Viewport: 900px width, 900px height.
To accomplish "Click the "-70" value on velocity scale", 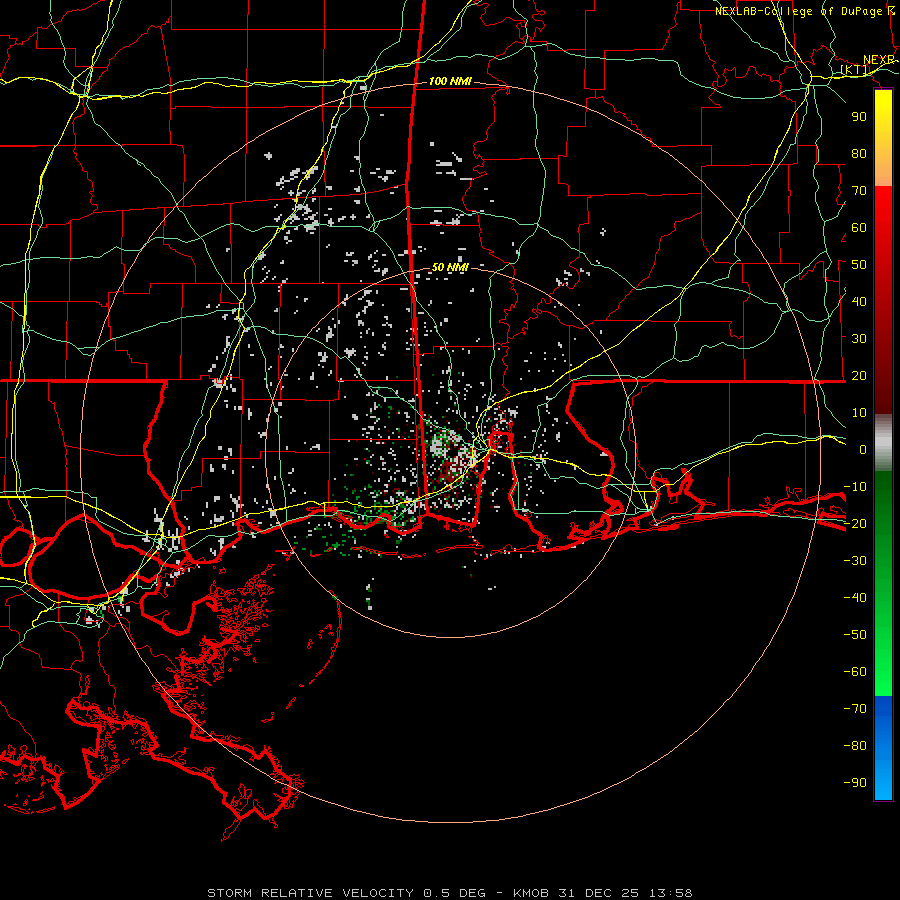I will click(855, 709).
